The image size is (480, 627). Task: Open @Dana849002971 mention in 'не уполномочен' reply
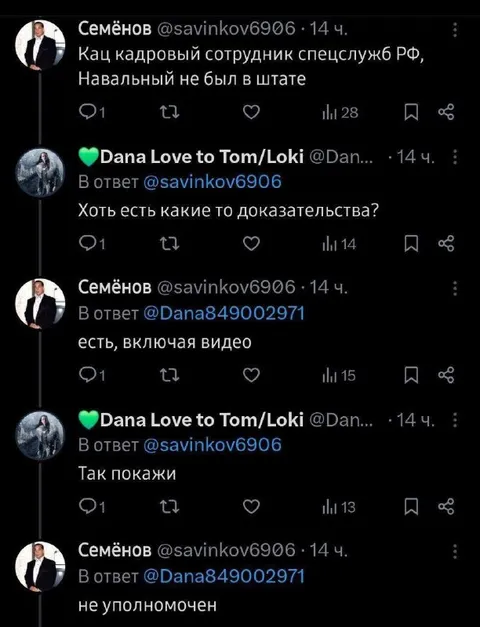point(224,576)
